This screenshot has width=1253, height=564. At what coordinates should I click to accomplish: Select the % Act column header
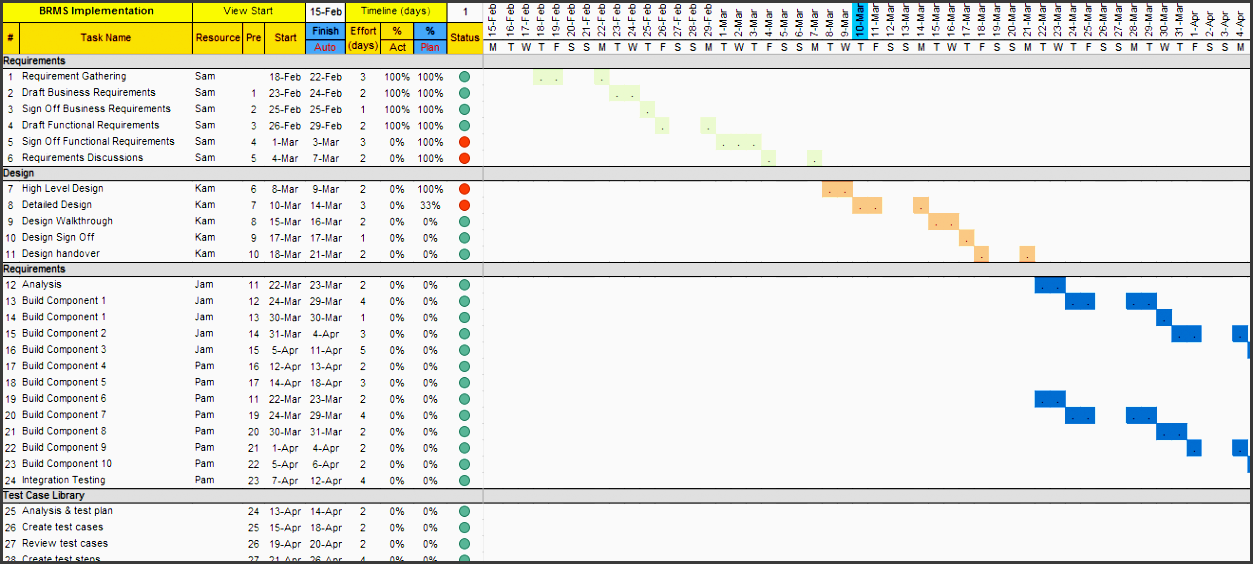click(397, 38)
